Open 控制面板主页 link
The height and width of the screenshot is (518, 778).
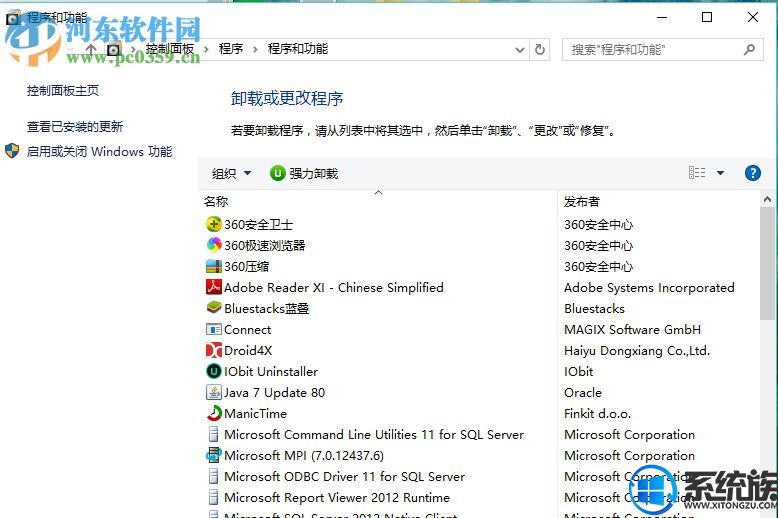(x=63, y=91)
